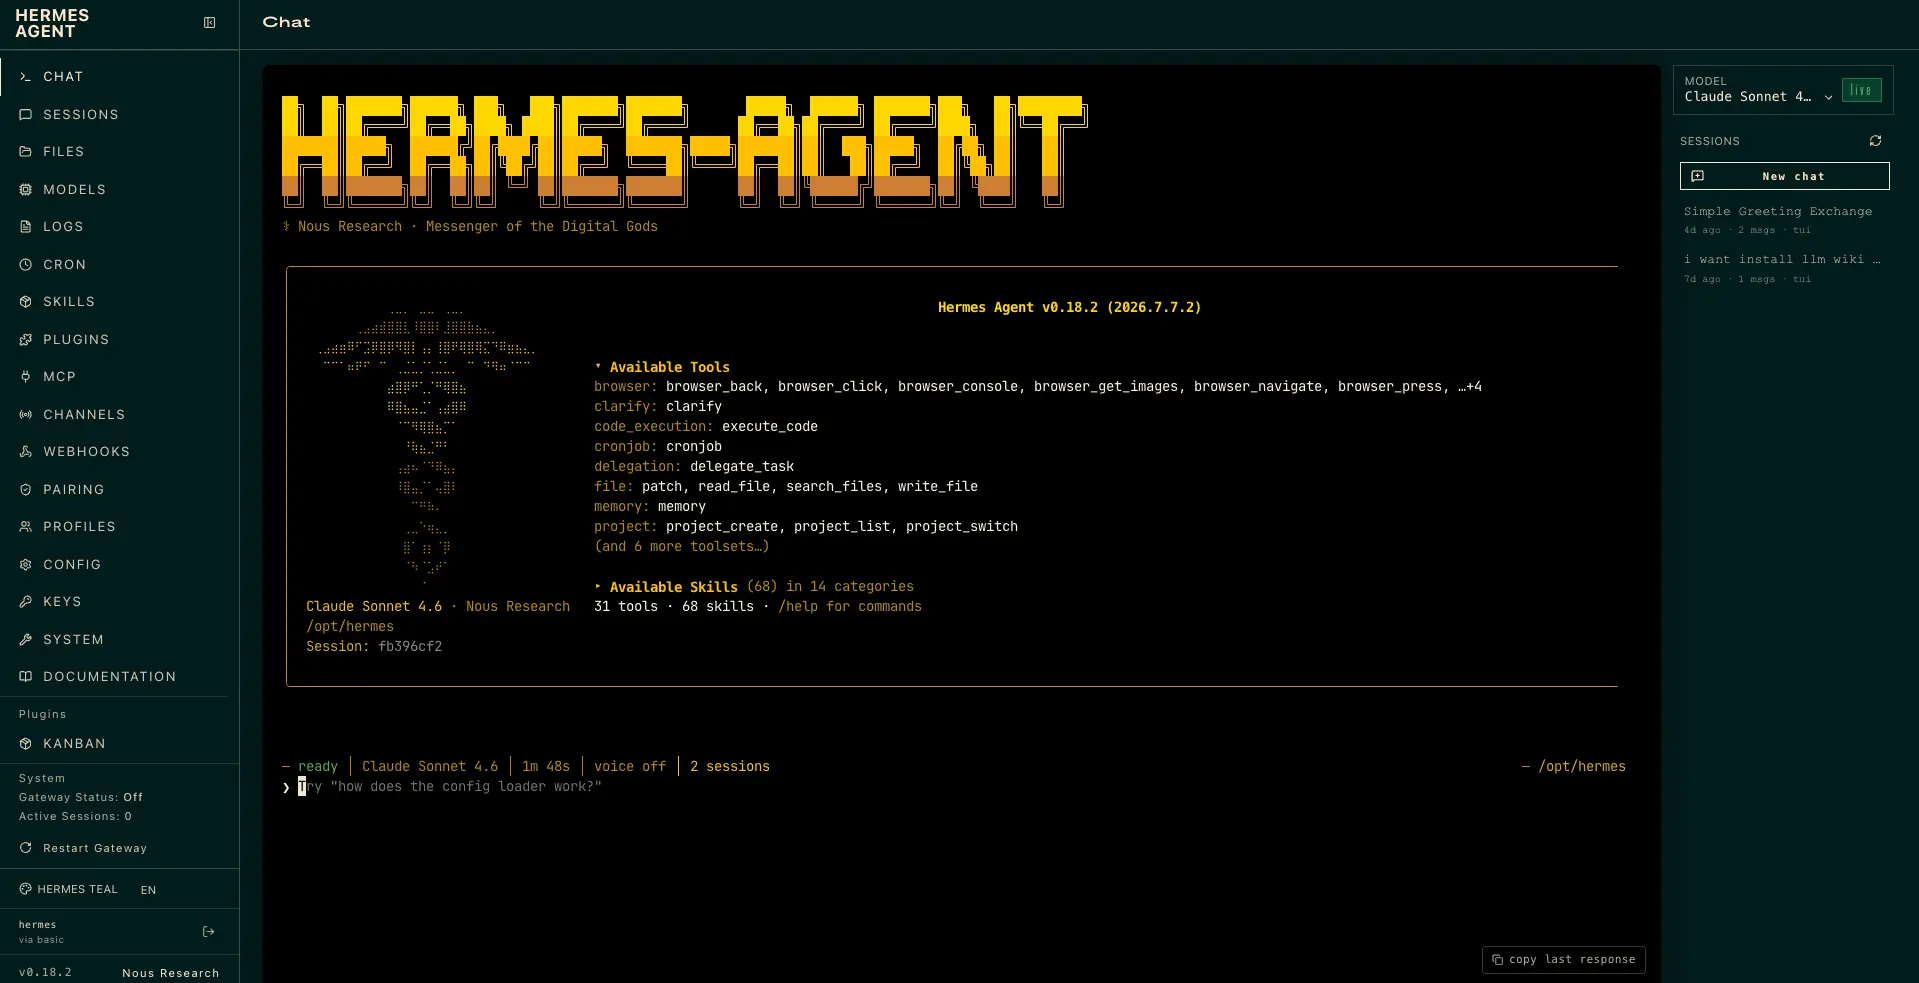The width and height of the screenshot is (1919, 983).
Task: Click the 'cronjob: cronjob' tool line
Action: tap(658, 446)
